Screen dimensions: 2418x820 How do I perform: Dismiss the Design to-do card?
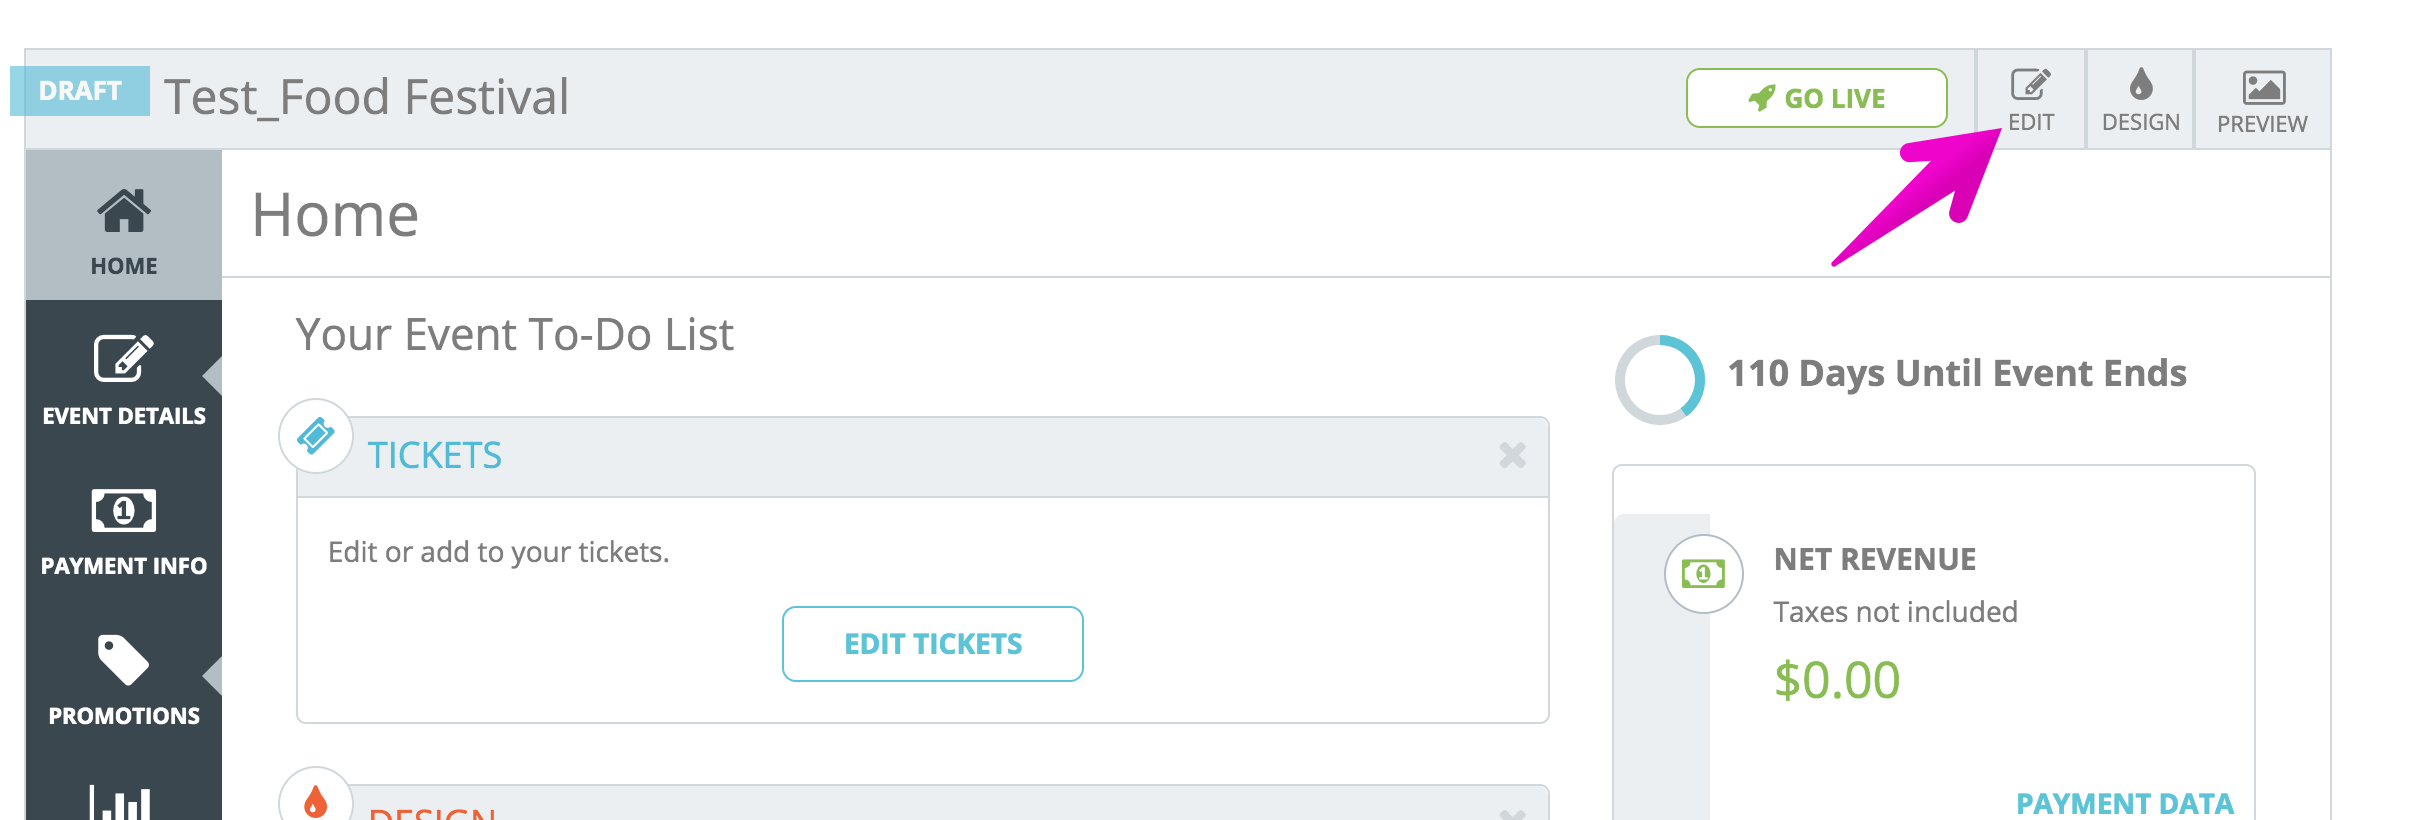pos(1513,814)
